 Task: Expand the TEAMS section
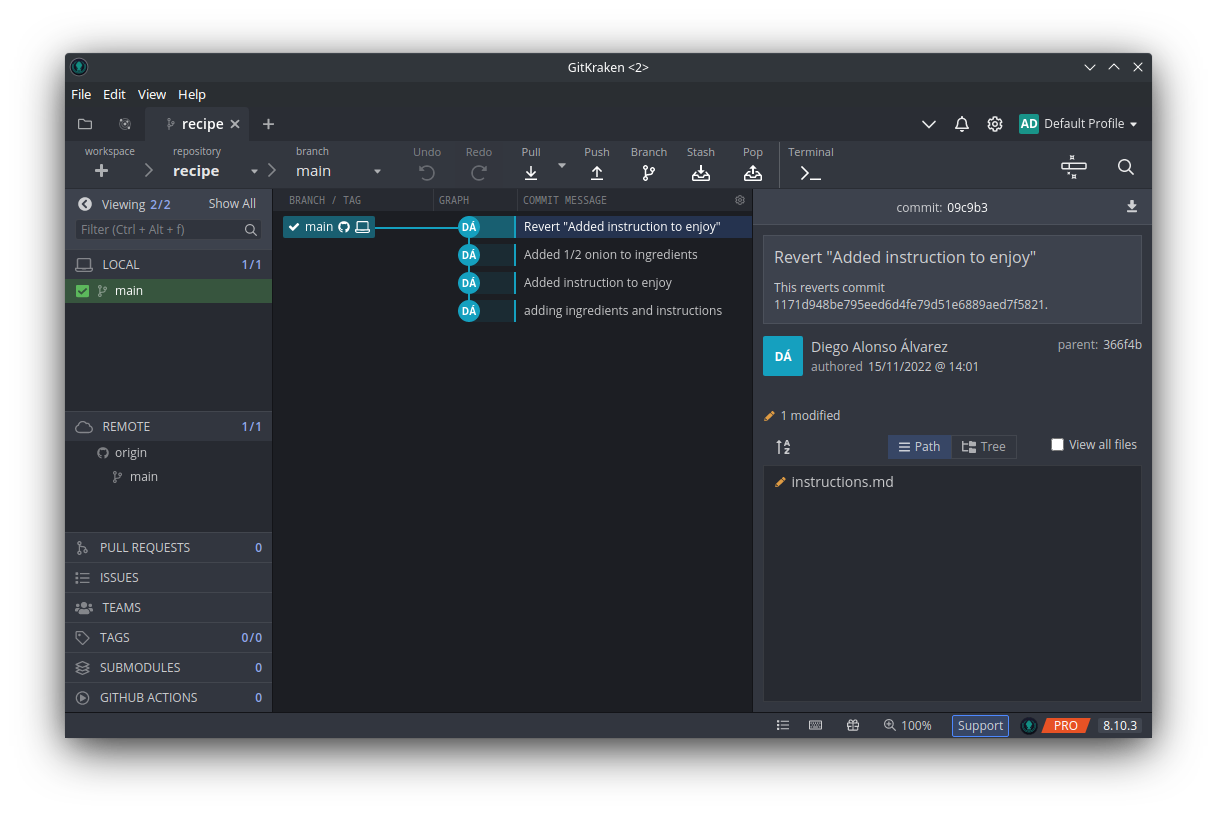pyautogui.click(x=168, y=608)
